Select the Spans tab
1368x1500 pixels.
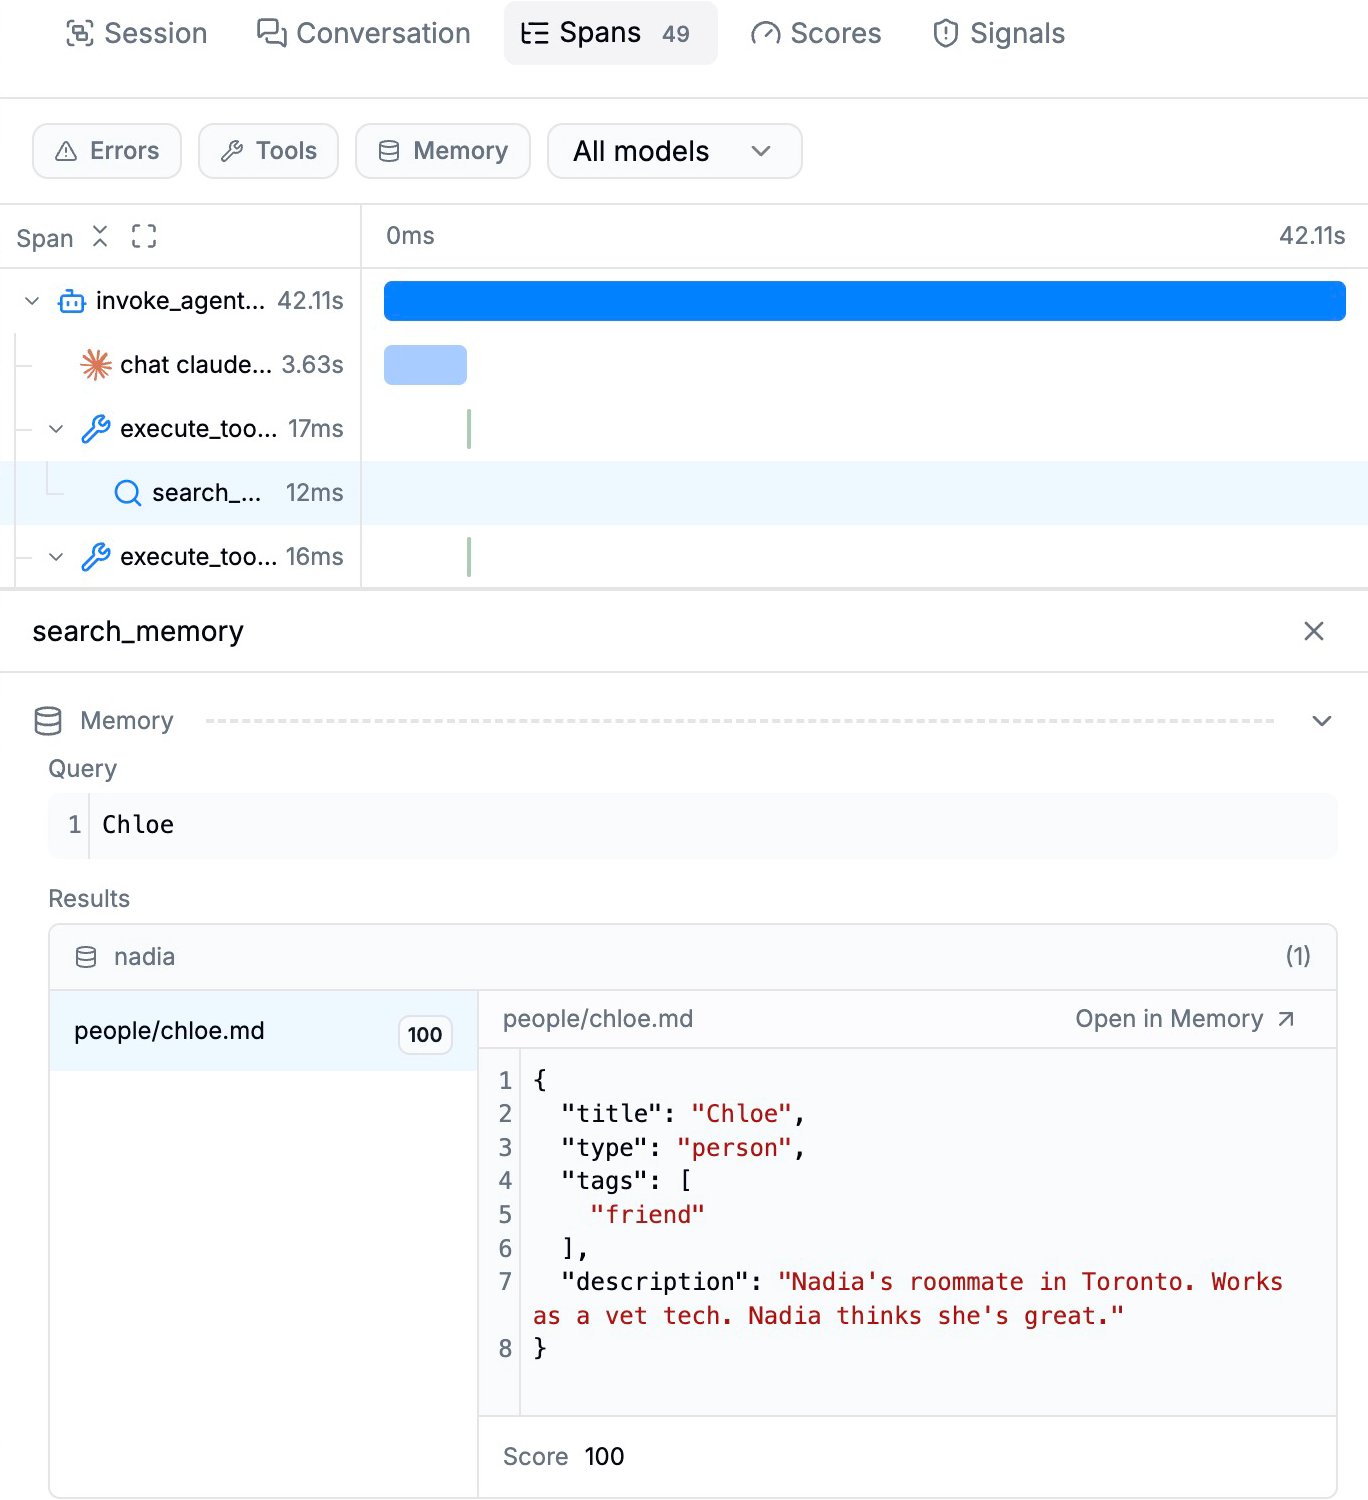610,33
